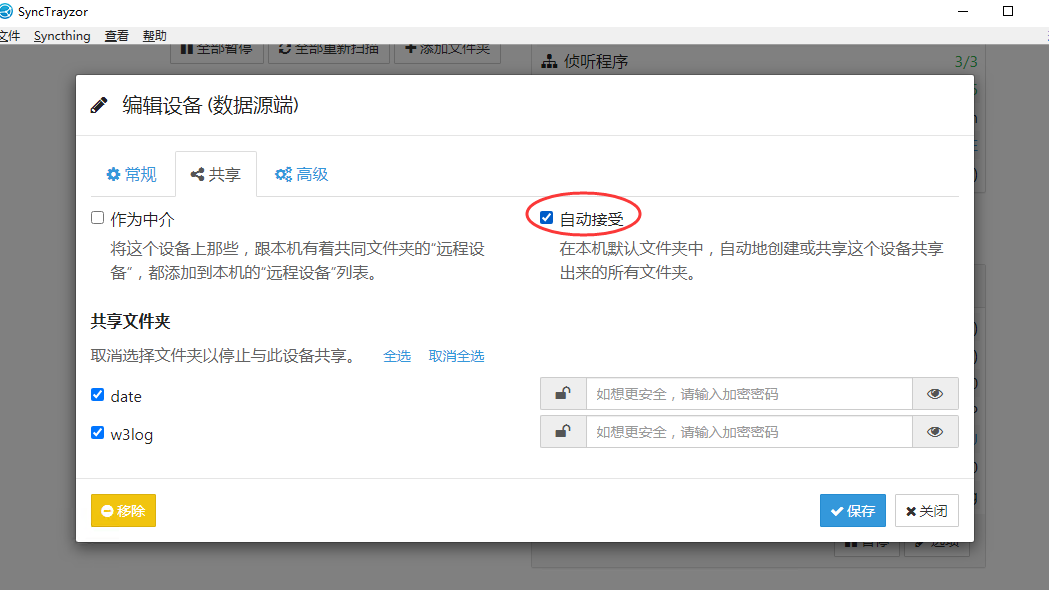1049x590 pixels.
Task: Click the unlock padlock icon for w3log folder
Action: [x=563, y=432]
